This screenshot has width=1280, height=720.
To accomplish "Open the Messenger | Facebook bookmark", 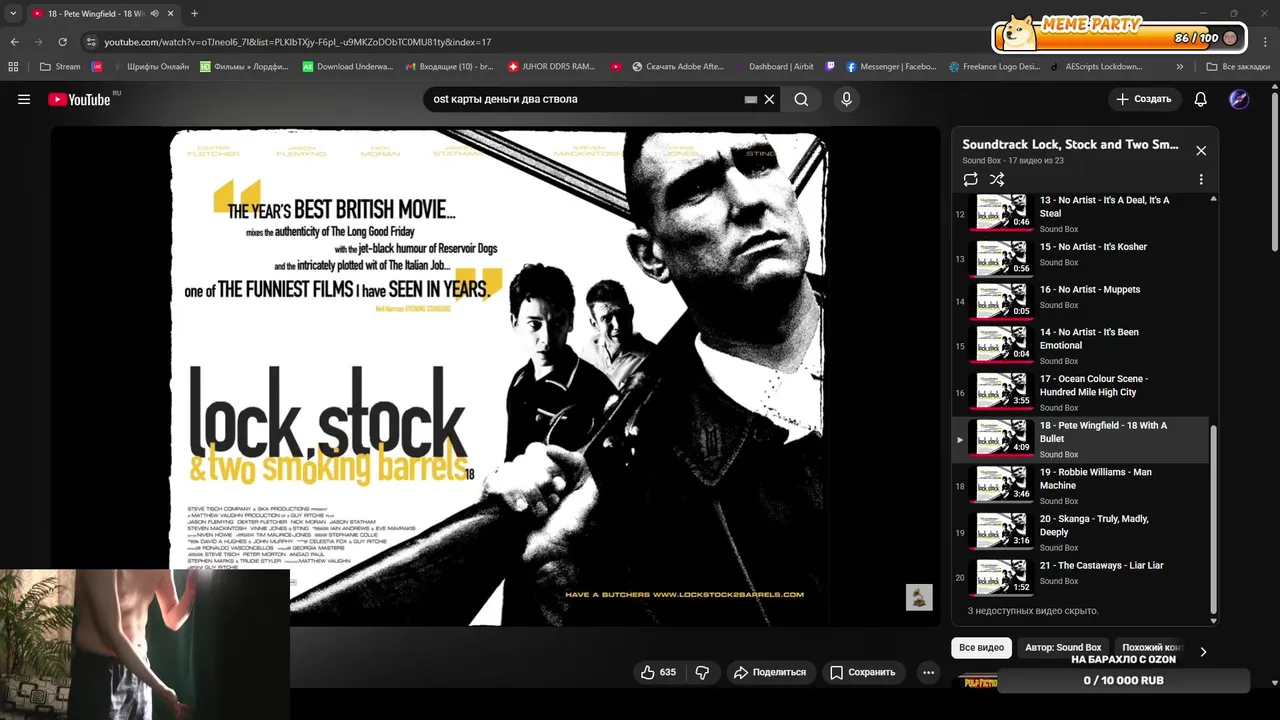I will tap(891, 67).
